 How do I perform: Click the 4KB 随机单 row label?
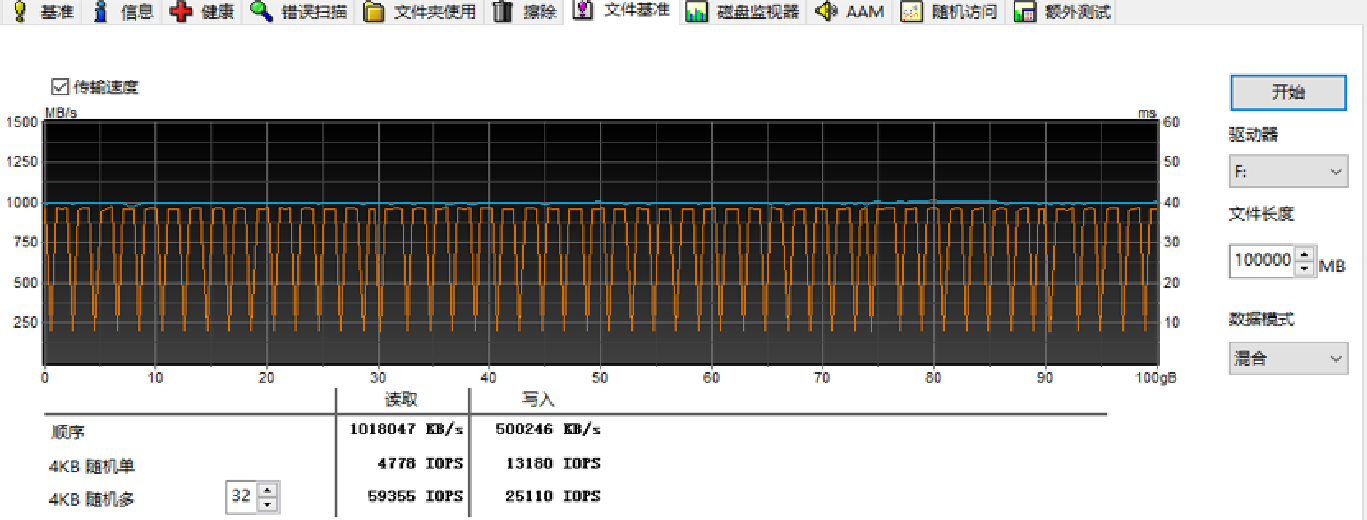click(x=91, y=465)
